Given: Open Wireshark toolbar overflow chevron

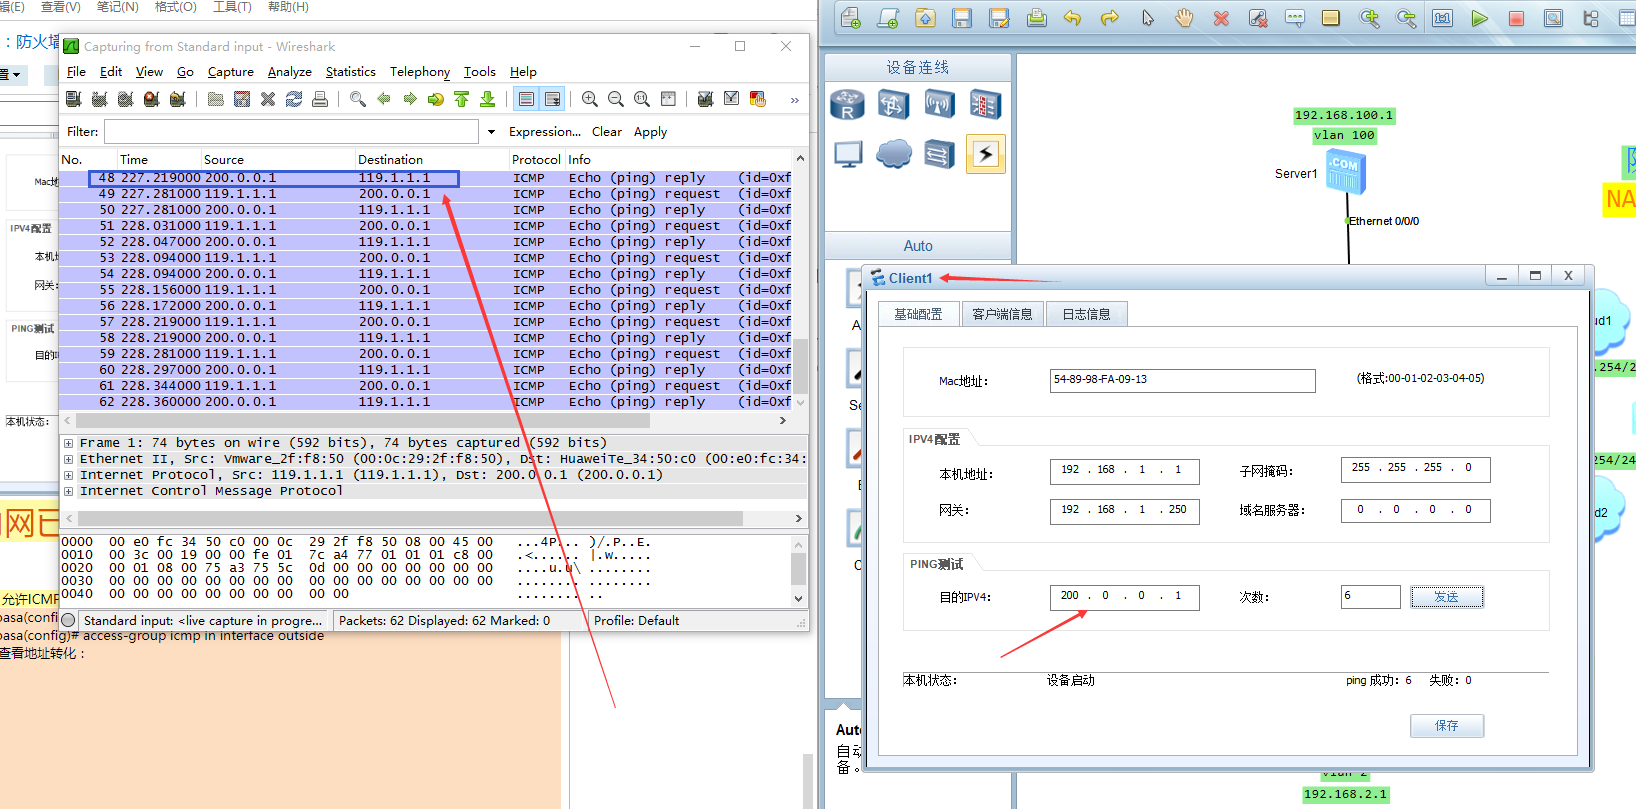Looking at the screenshot, I should tap(795, 100).
